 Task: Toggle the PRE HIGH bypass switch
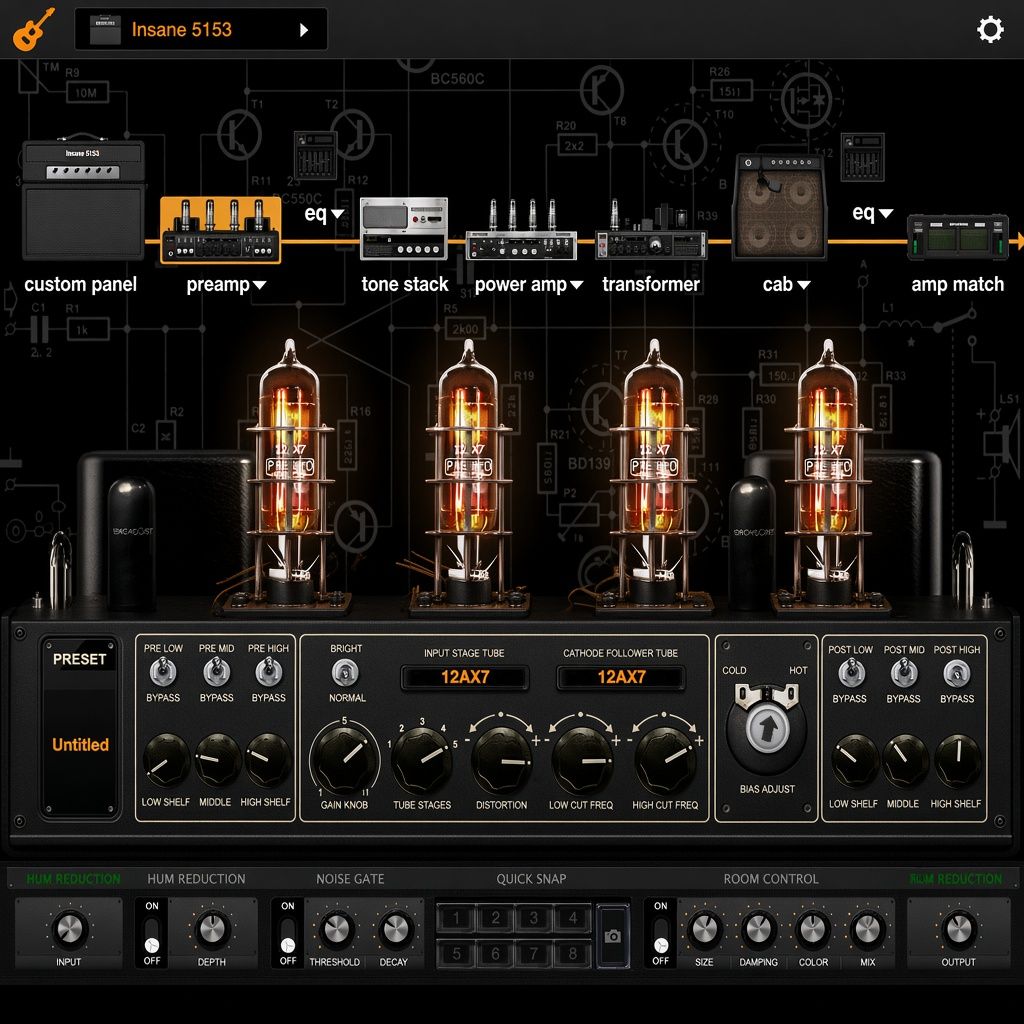tap(268, 672)
